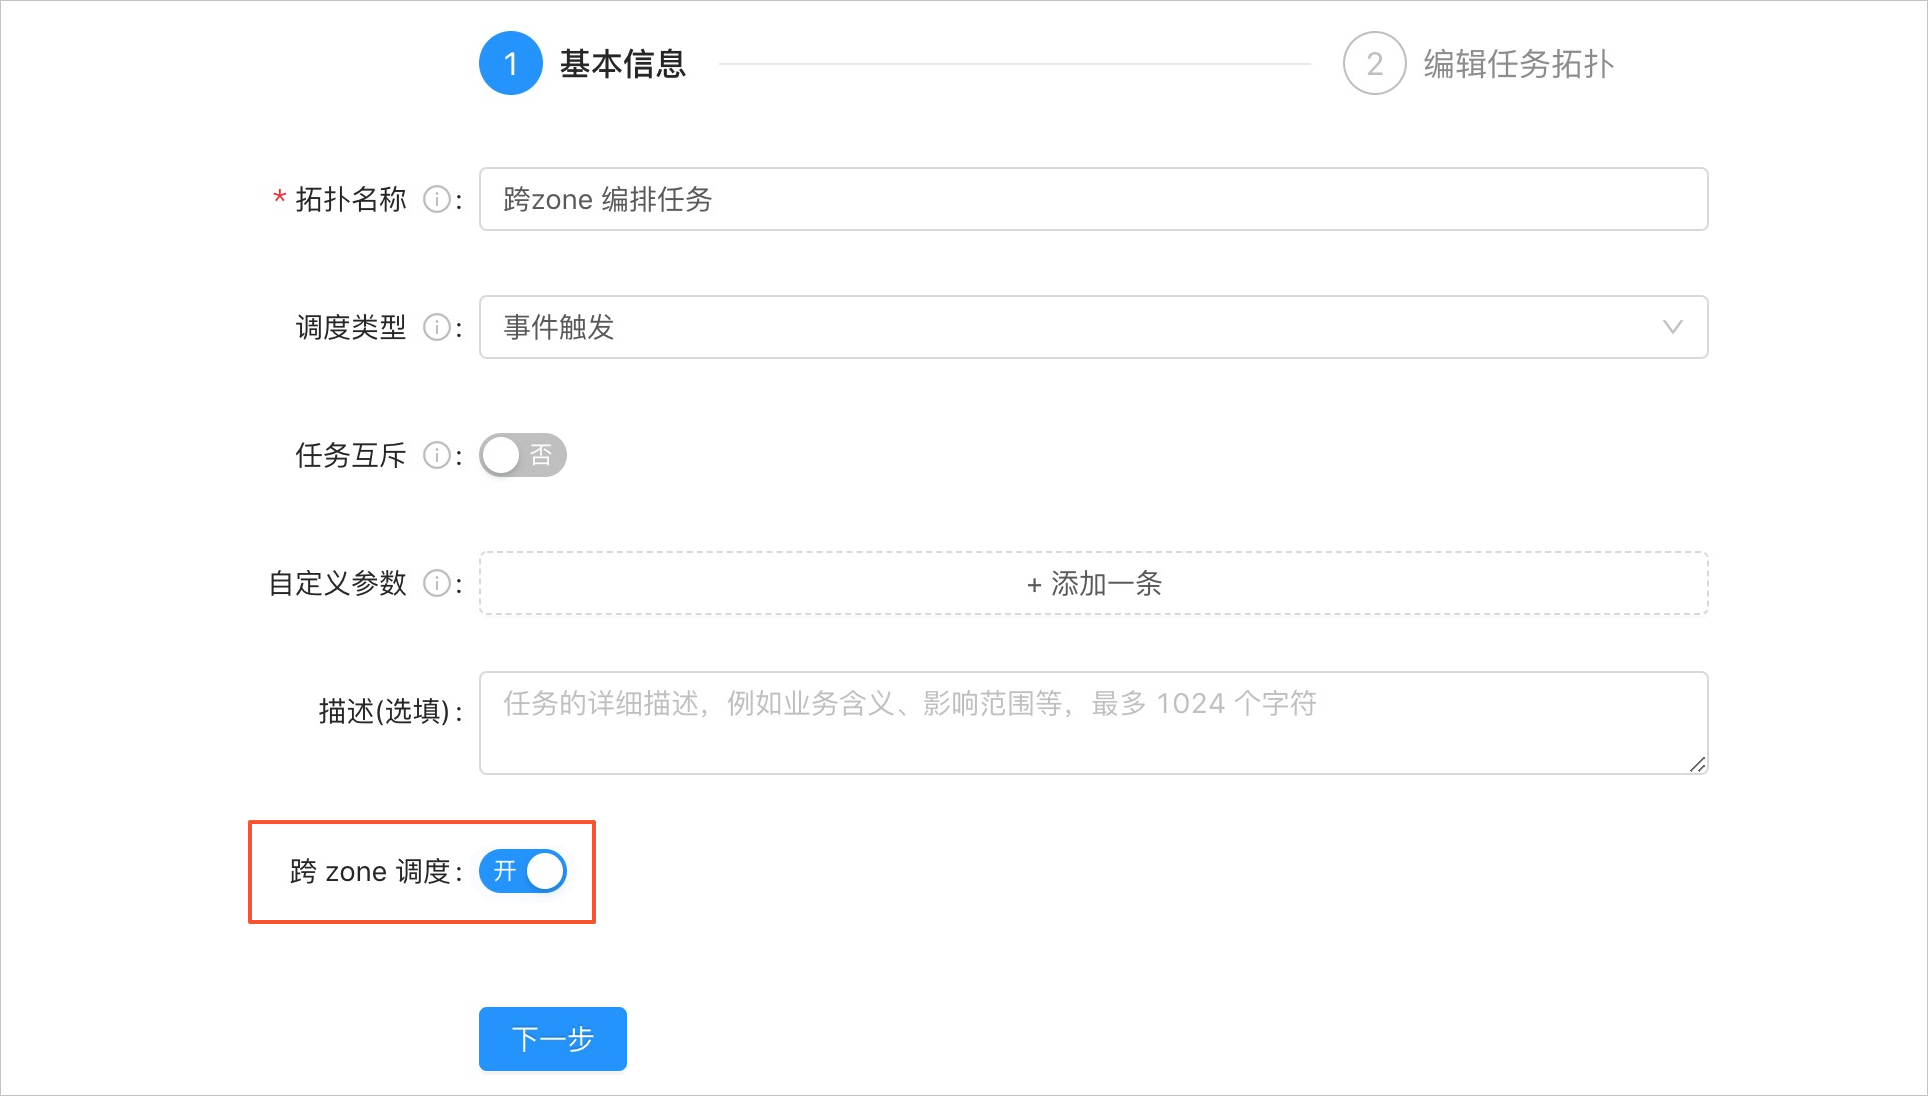This screenshot has height=1096, width=1928.
Task: Go to step 2 编辑任务拓扑
Action: click(1478, 63)
